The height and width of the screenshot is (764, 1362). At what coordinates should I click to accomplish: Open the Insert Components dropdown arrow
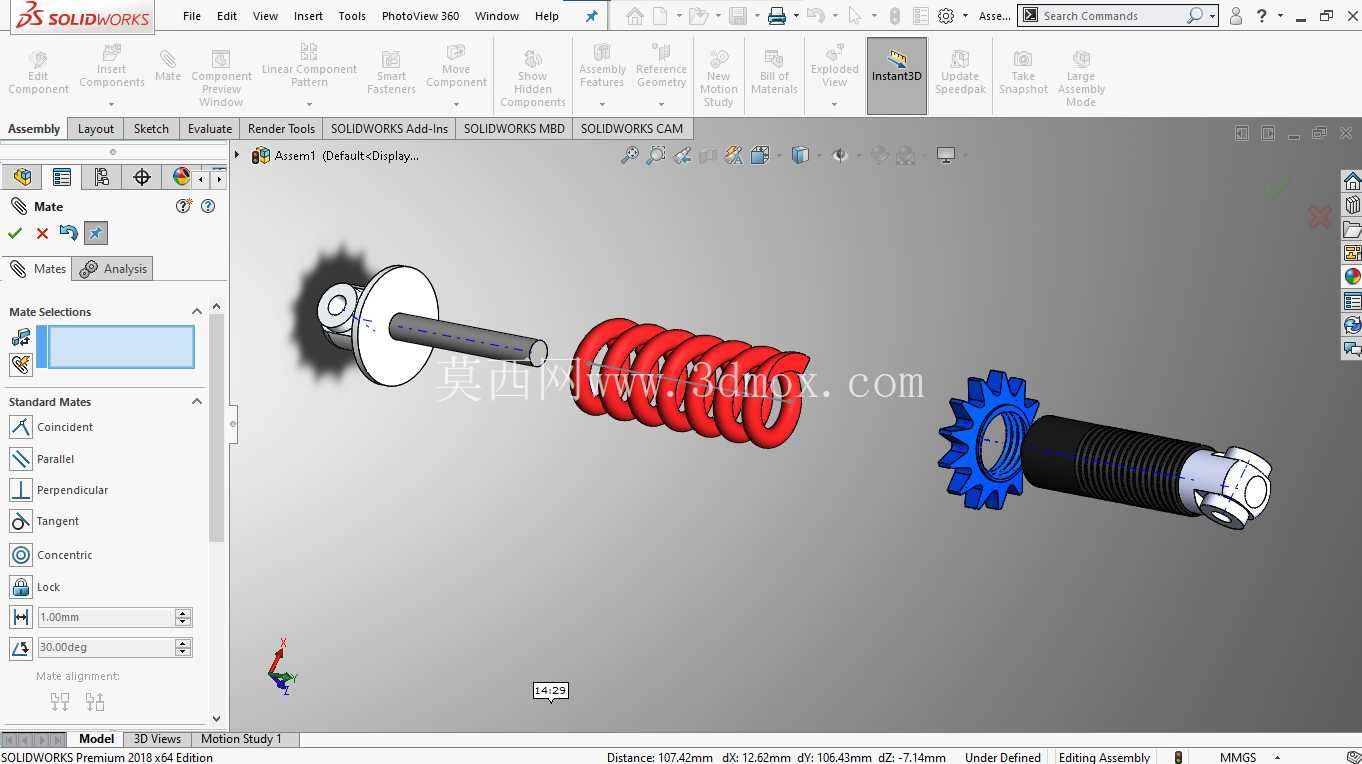click(111, 104)
